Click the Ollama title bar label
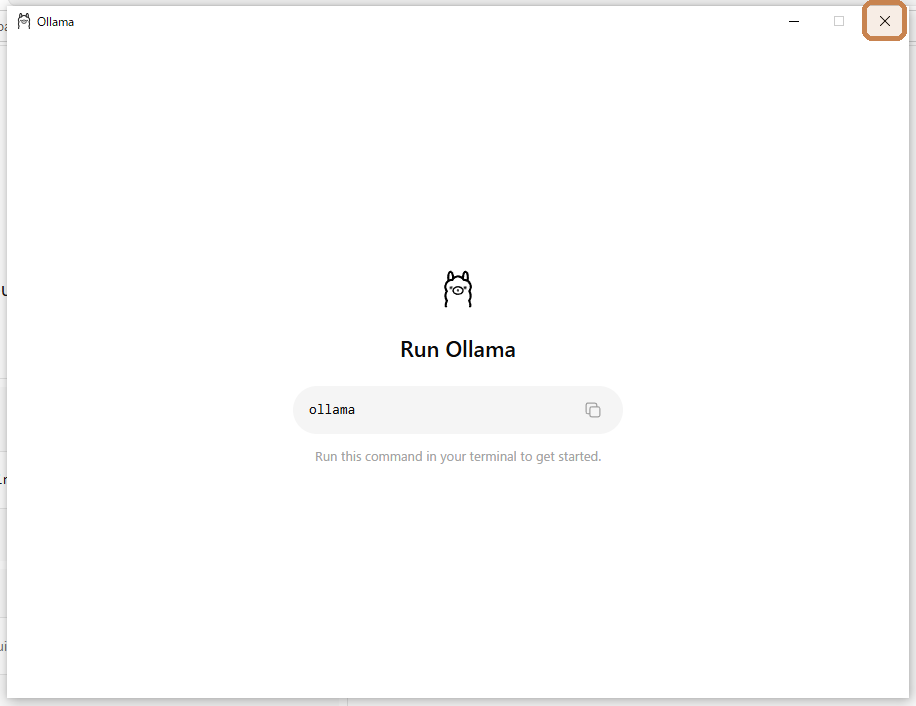The height and width of the screenshot is (706, 916). [x=55, y=22]
